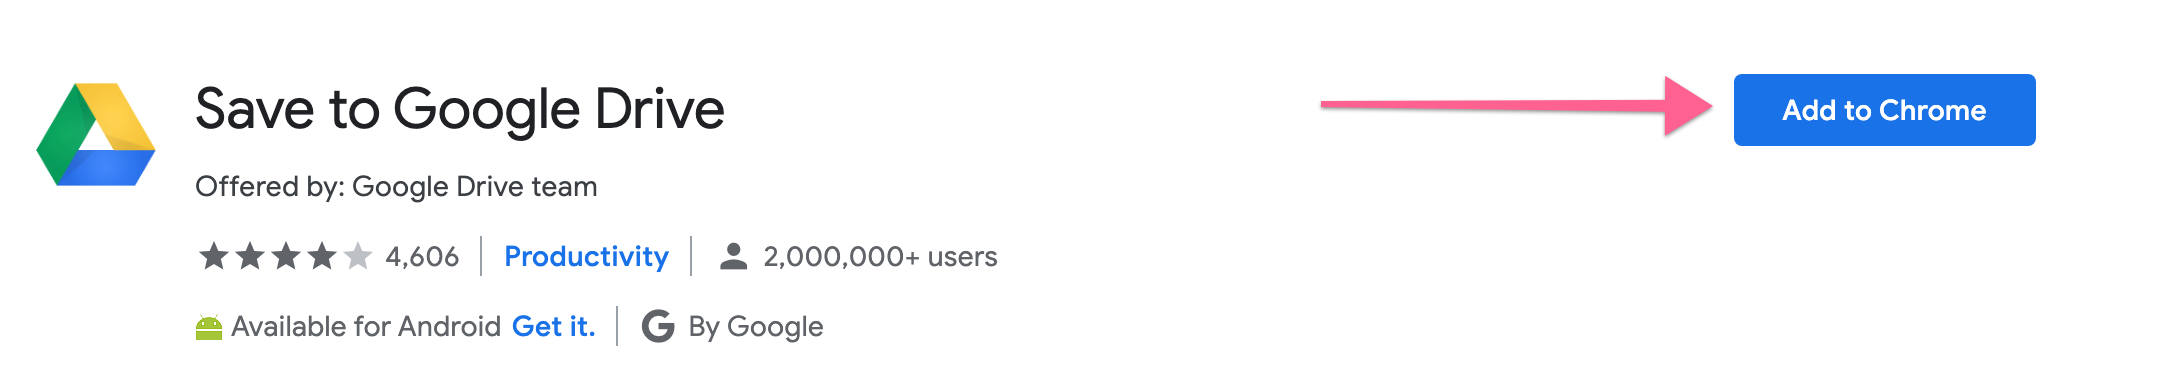Open the 4,606 ratings count

422,257
